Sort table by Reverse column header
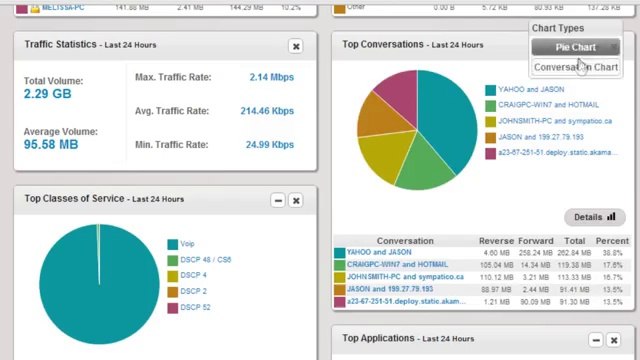 (x=496, y=241)
